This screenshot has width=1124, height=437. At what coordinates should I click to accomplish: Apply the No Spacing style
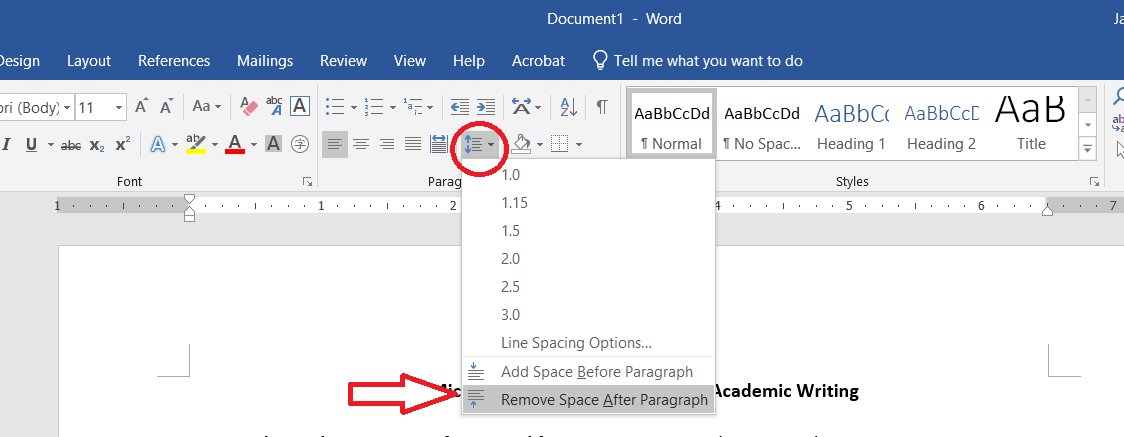[x=762, y=123]
